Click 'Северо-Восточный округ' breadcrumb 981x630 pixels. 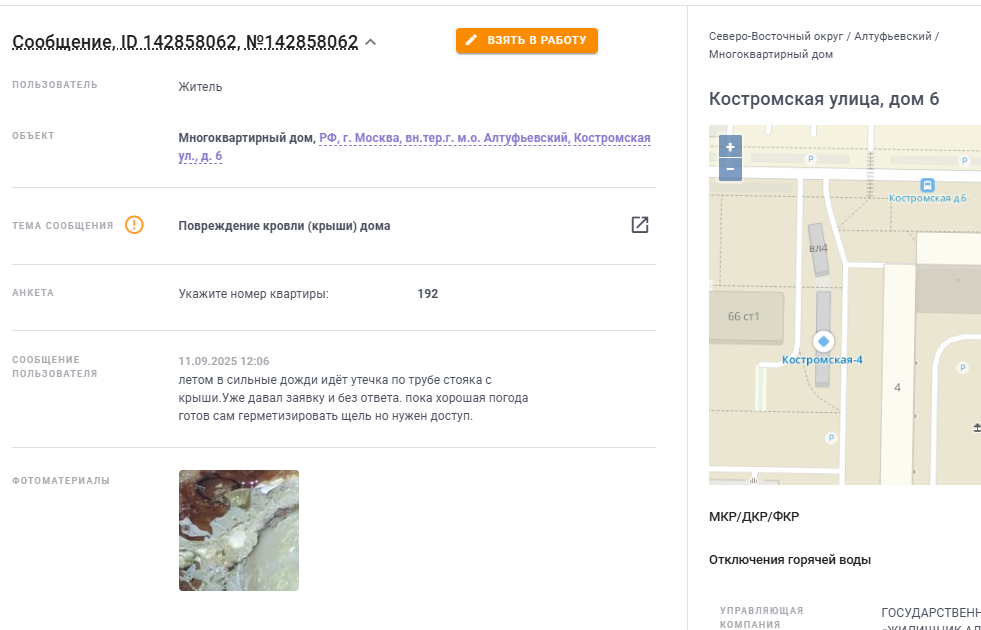point(776,36)
